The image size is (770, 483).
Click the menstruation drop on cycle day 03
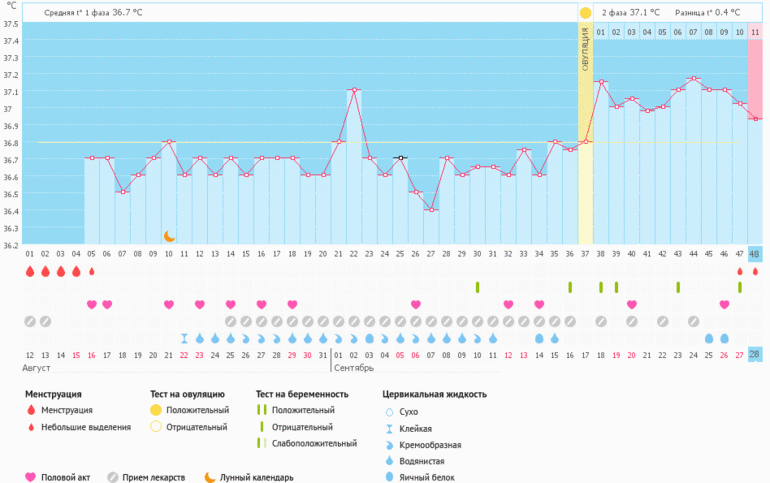[61, 271]
